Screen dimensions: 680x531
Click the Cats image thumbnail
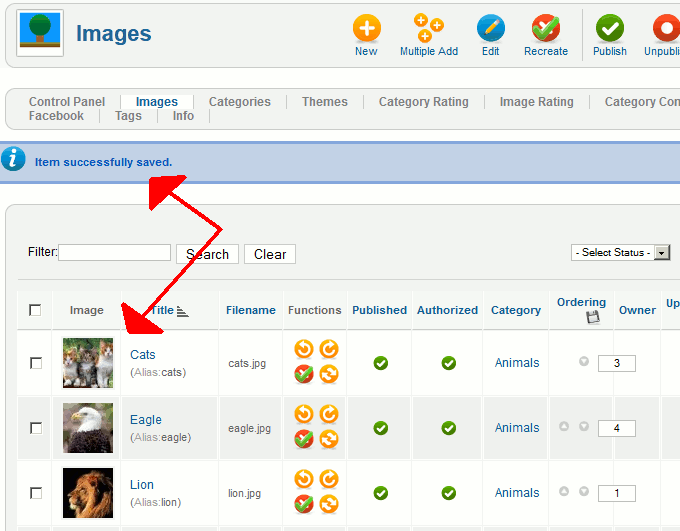point(88,363)
